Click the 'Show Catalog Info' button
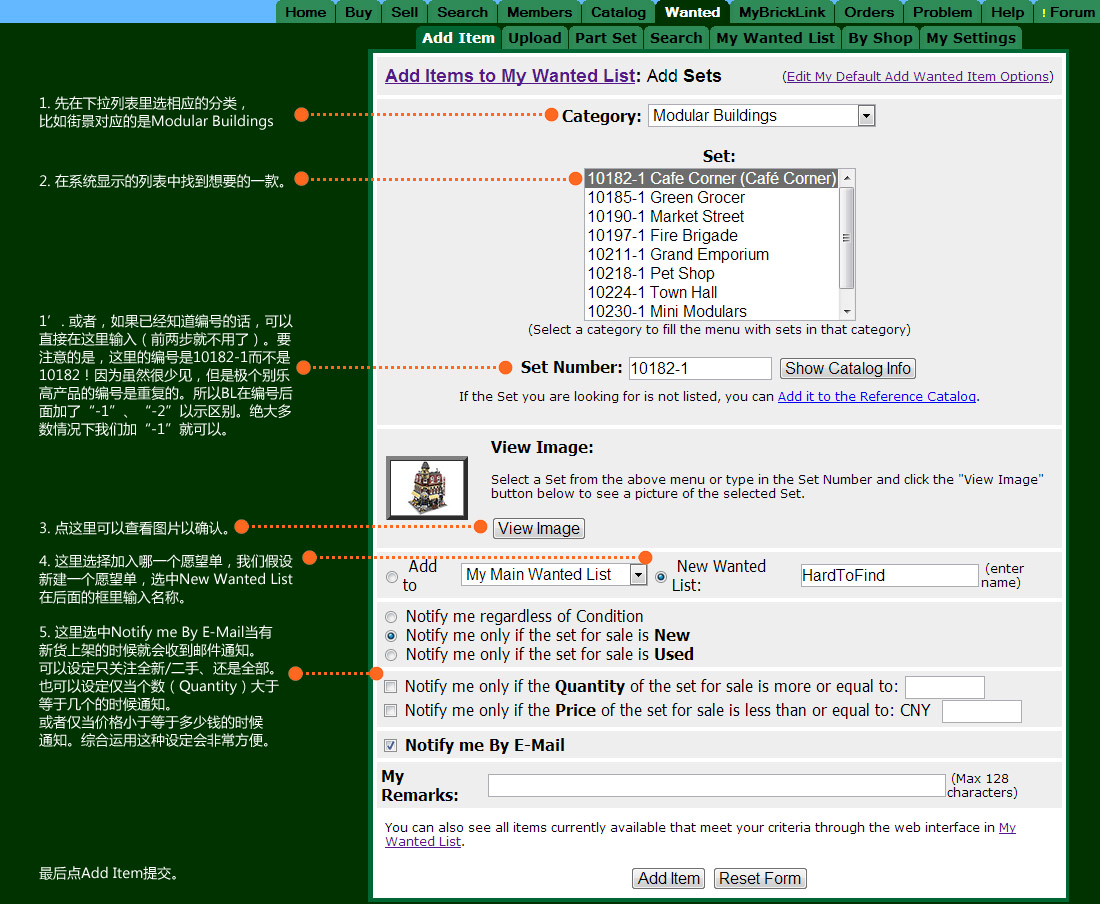The height and width of the screenshot is (904, 1100). pos(847,368)
